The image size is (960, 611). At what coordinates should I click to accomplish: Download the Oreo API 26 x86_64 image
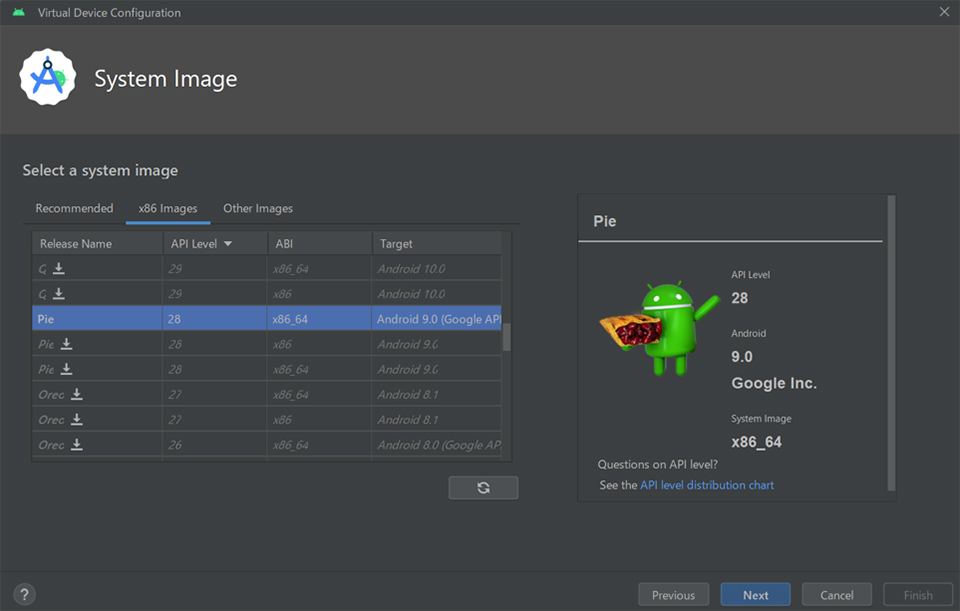76,445
